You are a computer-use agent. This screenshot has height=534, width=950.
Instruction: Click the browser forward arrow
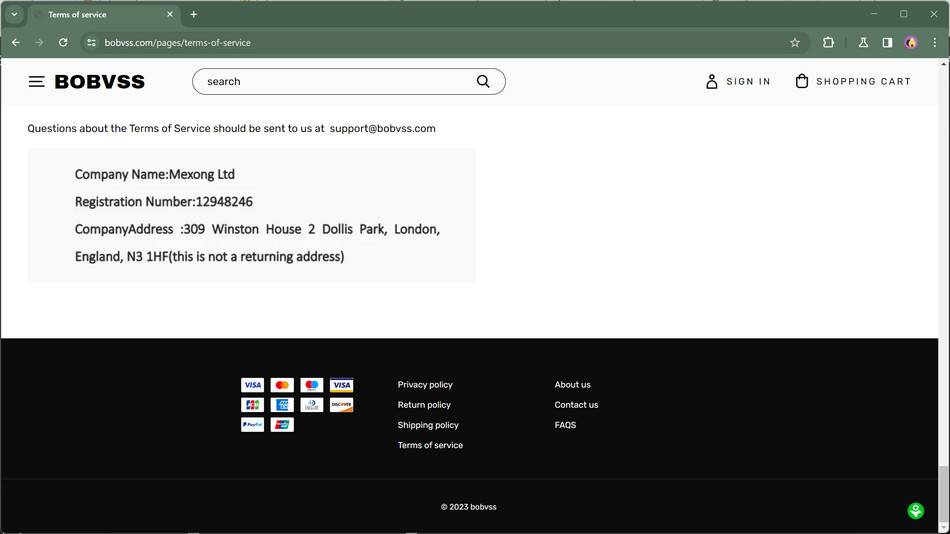point(39,42)
